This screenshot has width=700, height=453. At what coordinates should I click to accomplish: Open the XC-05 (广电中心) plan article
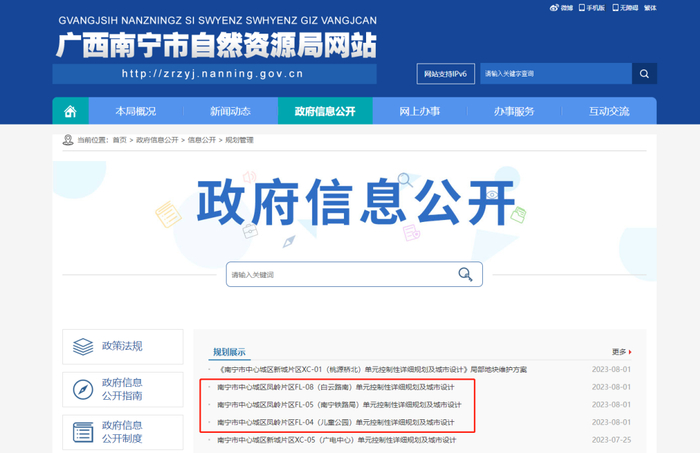click(x=337, y=440)
